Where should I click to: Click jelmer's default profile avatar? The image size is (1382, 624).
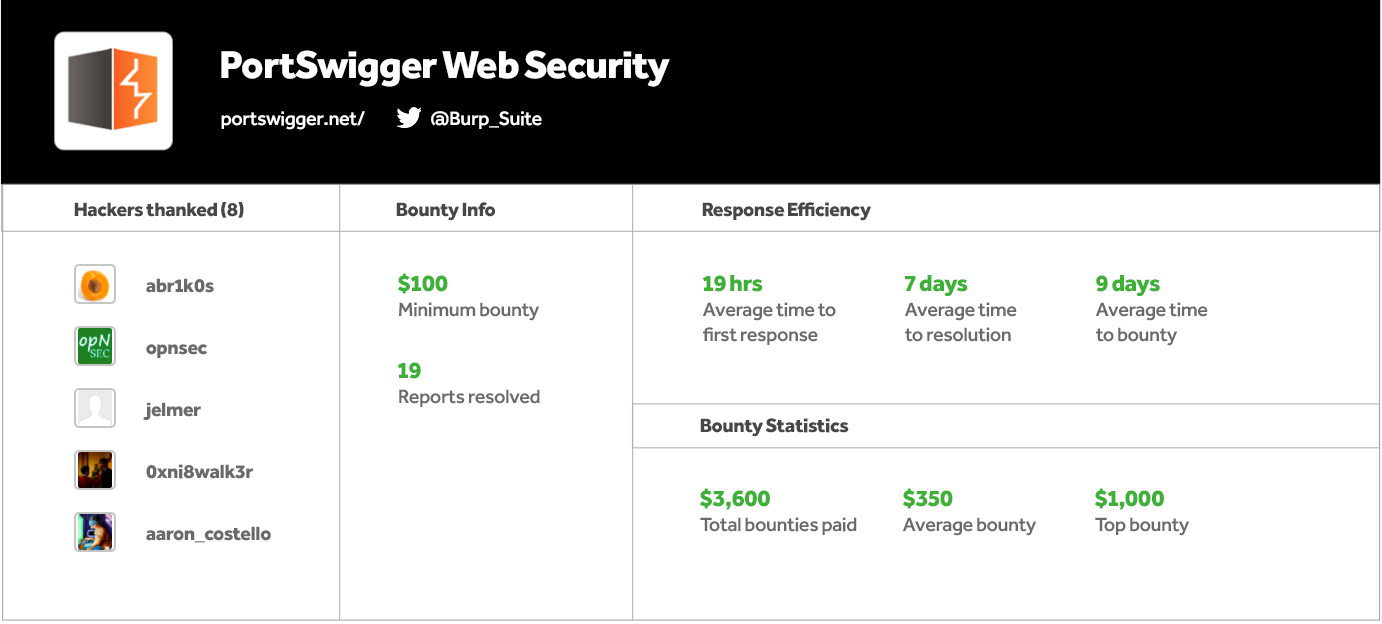(95, 409)
